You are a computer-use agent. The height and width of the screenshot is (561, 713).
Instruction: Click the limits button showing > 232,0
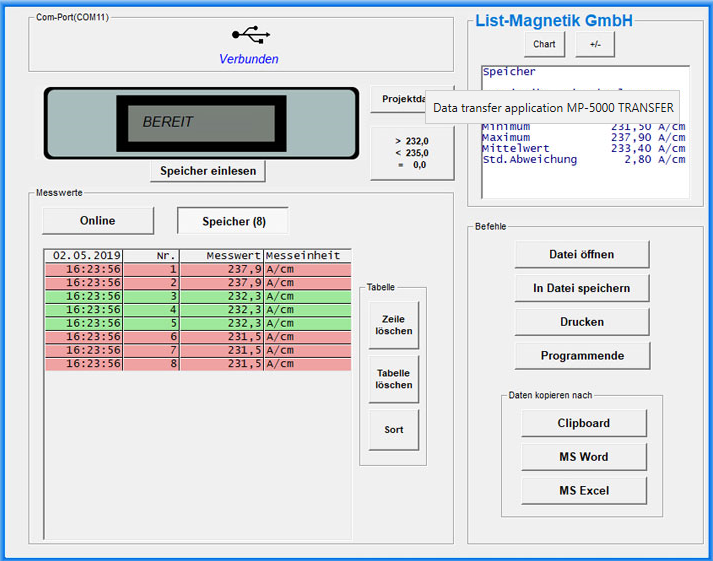pos(412,153)
